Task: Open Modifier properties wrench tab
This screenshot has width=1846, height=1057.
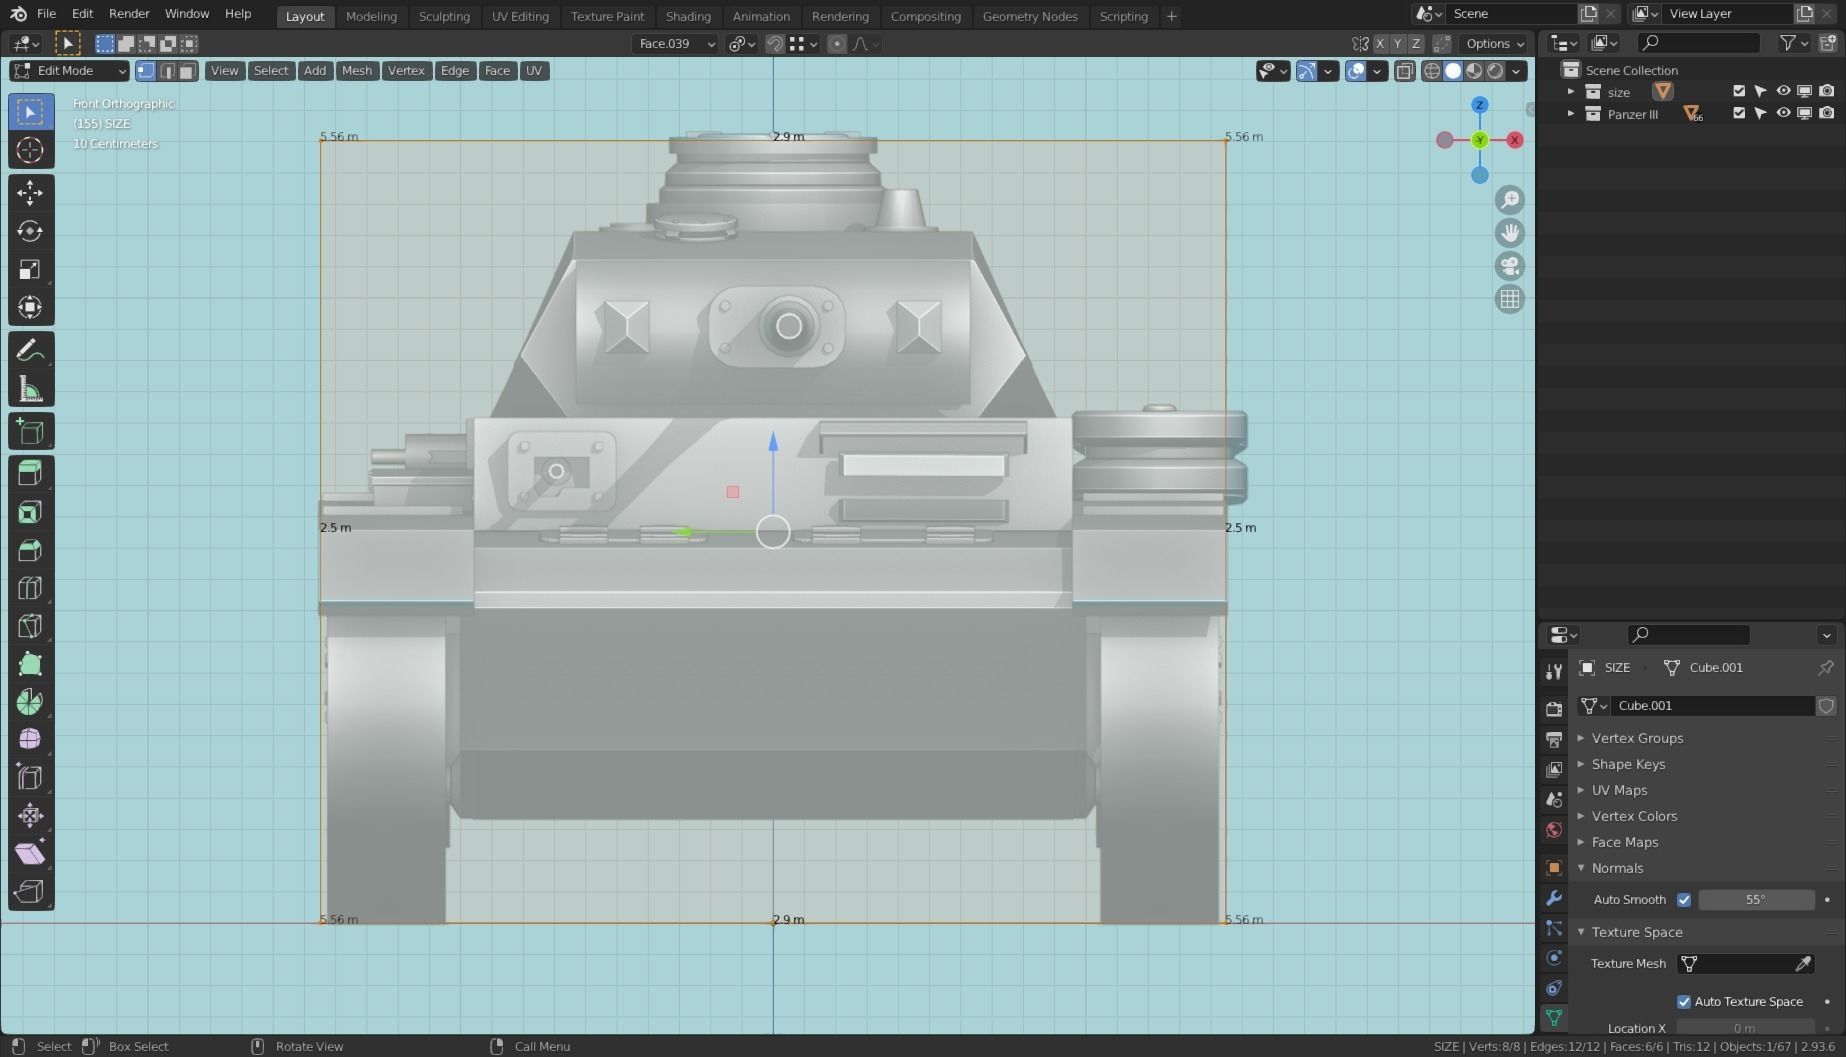Action: [x=1554, y=898]
